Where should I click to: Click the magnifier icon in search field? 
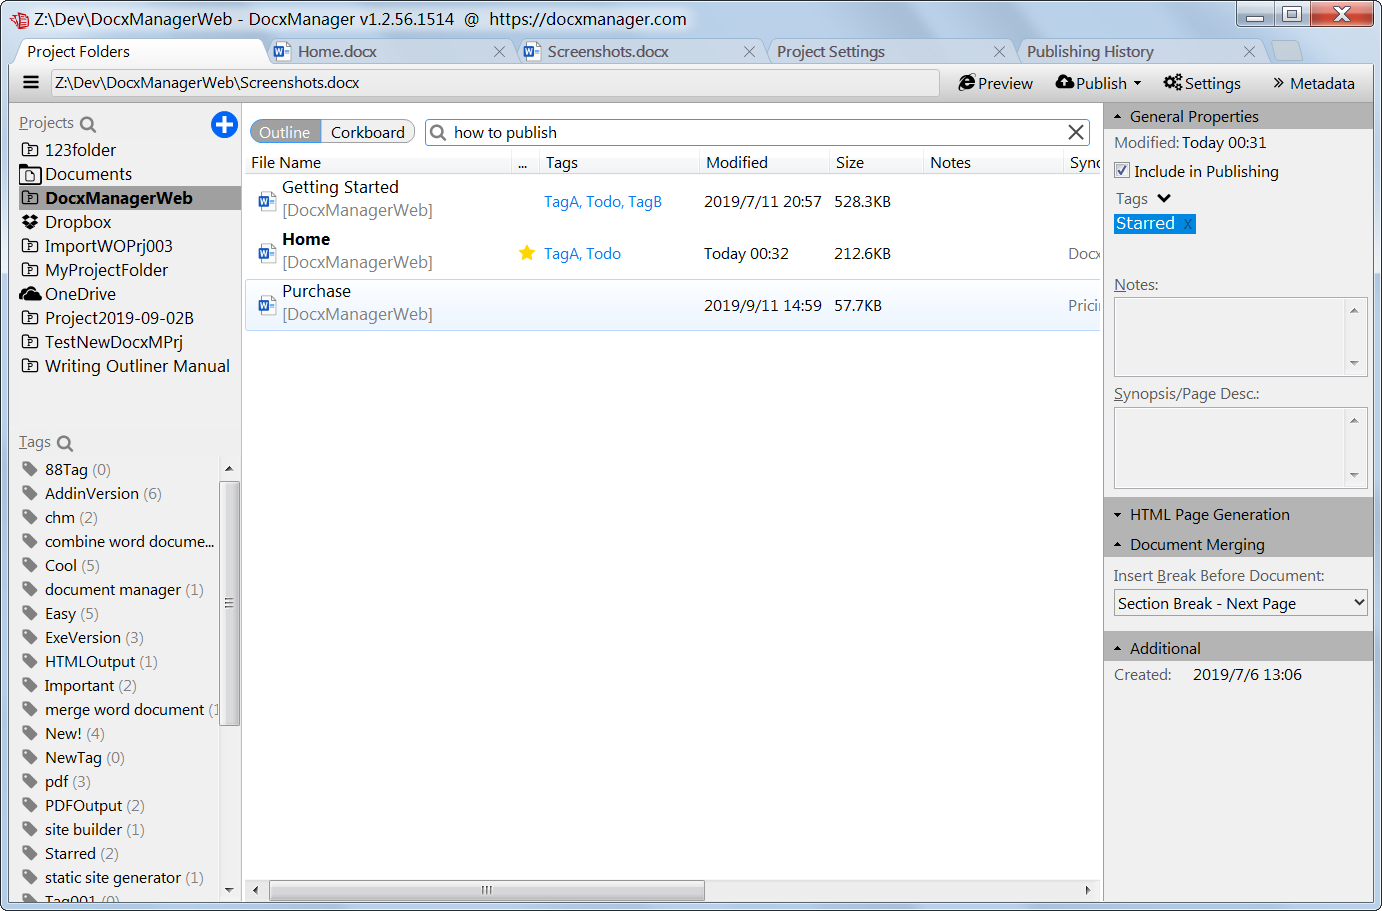tap(438, 132)
